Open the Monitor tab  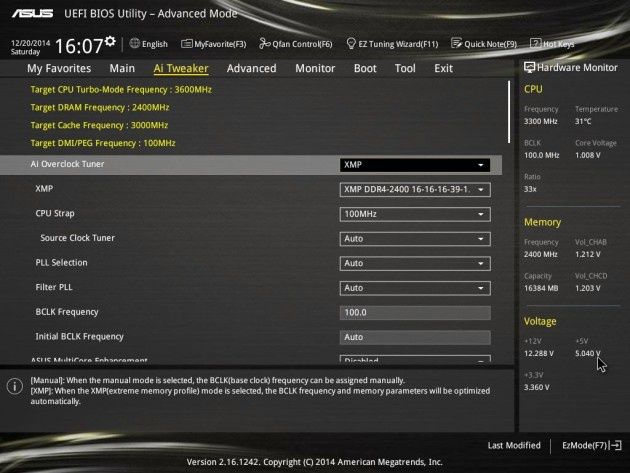(315, 68)
